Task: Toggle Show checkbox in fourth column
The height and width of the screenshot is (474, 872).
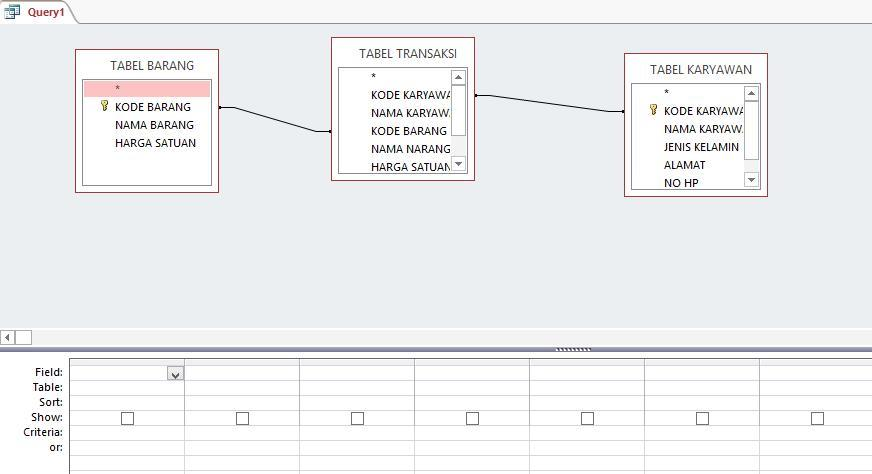Action: pyautogui.click(x=472, y=418)
